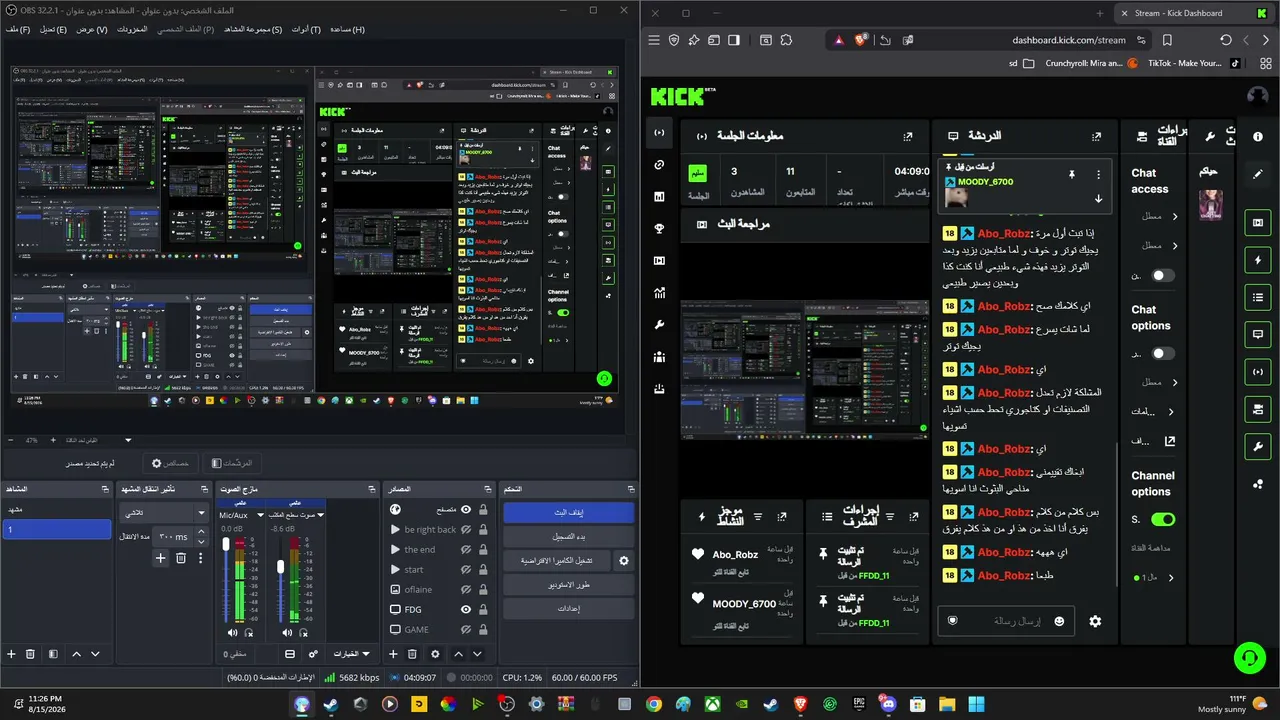This screenshot has height=720, width=1280.
Task: Add a transition with the plus icon
Action: [160, 558]
